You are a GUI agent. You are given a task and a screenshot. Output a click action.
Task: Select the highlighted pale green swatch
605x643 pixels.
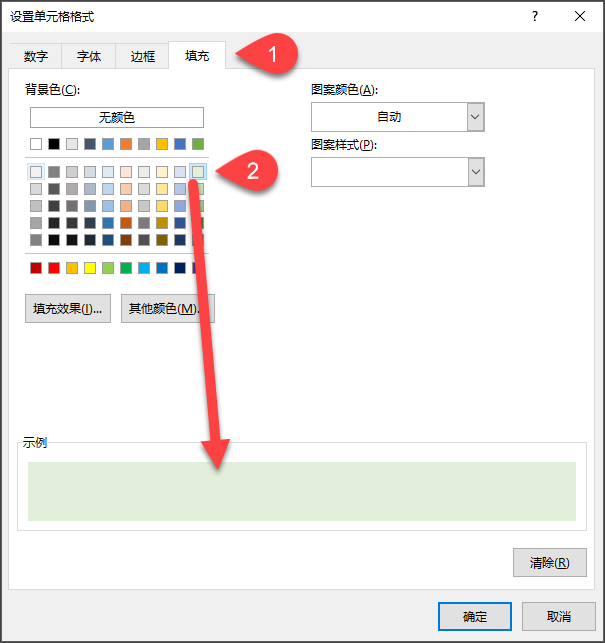198,172
